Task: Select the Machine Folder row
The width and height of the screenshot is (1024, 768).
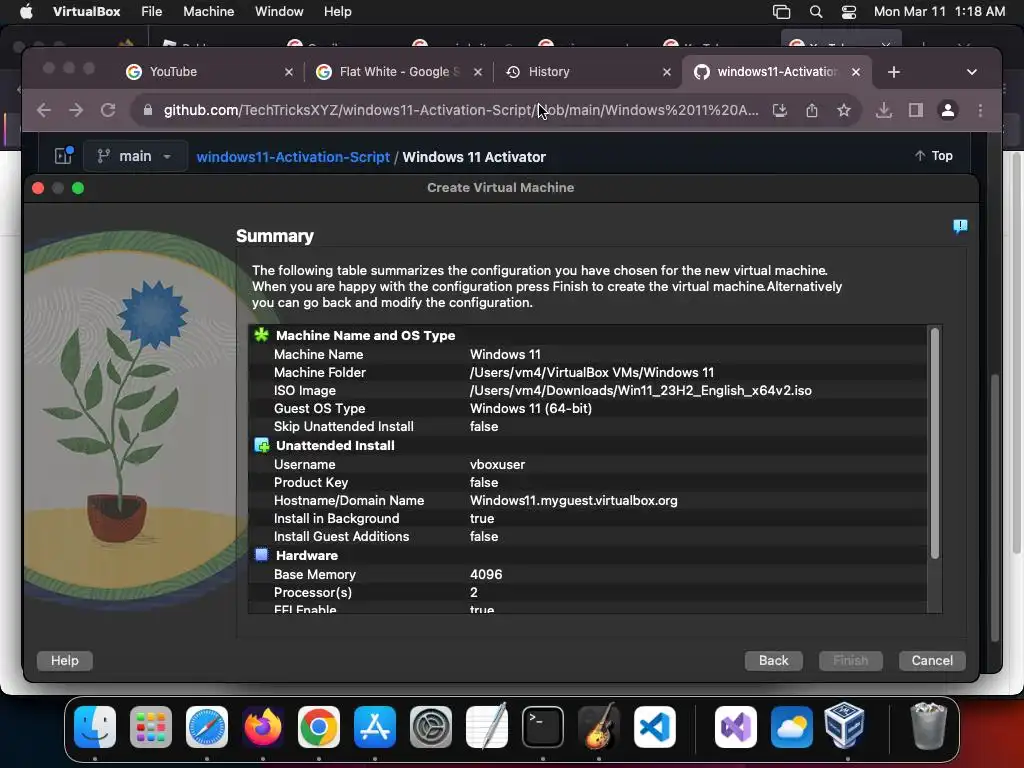Action: click(588, 372)
